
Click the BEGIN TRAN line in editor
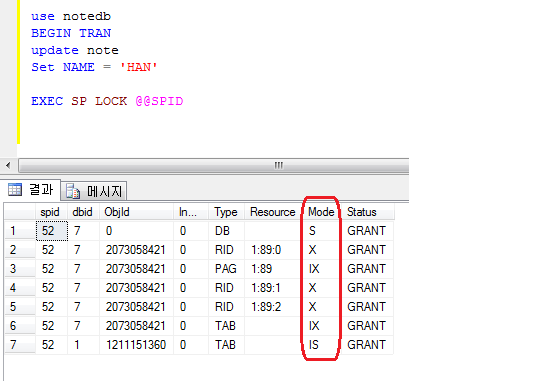pos(71,33)
